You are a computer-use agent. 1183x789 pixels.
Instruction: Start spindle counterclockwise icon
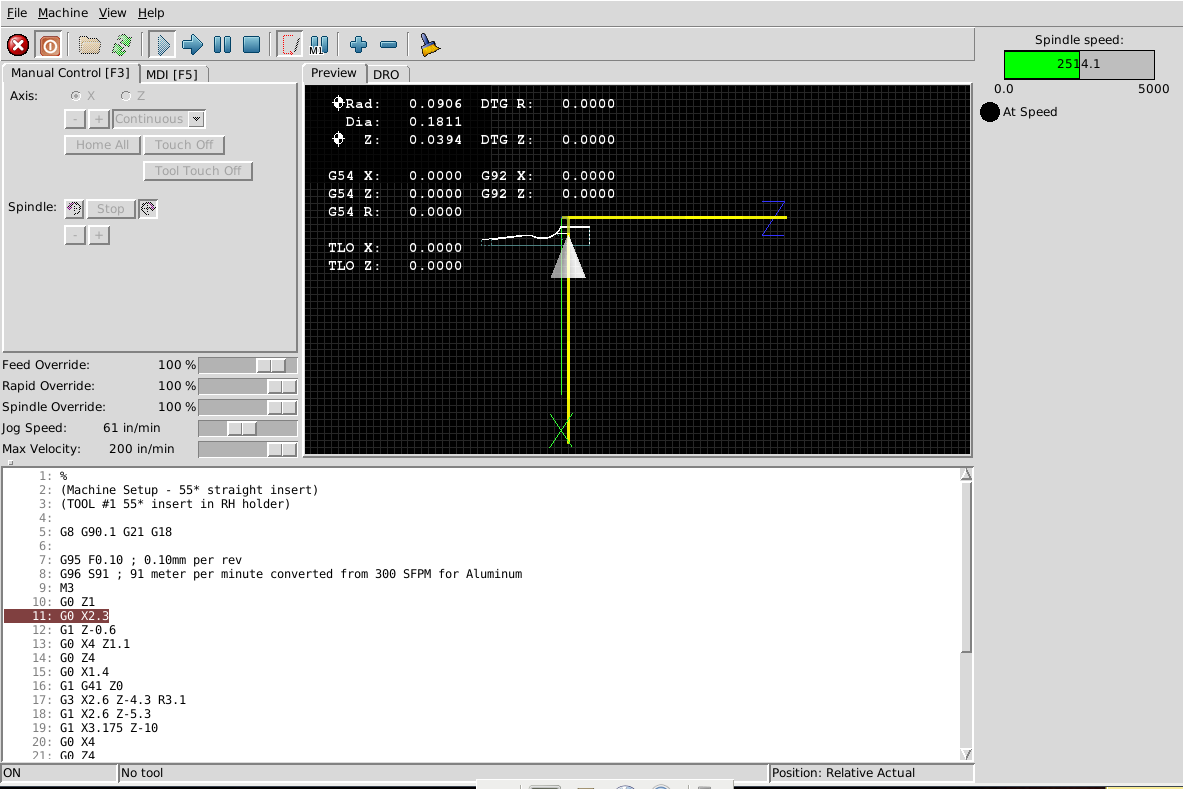click(74, 209)
